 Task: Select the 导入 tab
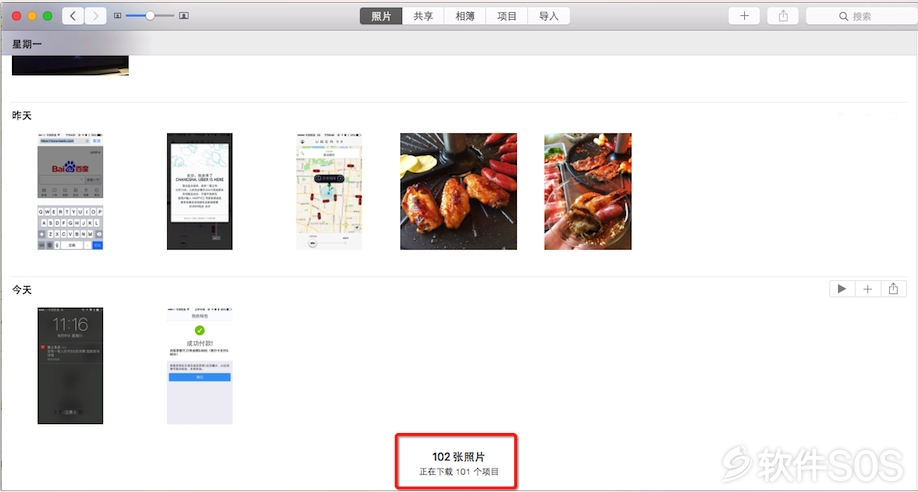[549, 16]
